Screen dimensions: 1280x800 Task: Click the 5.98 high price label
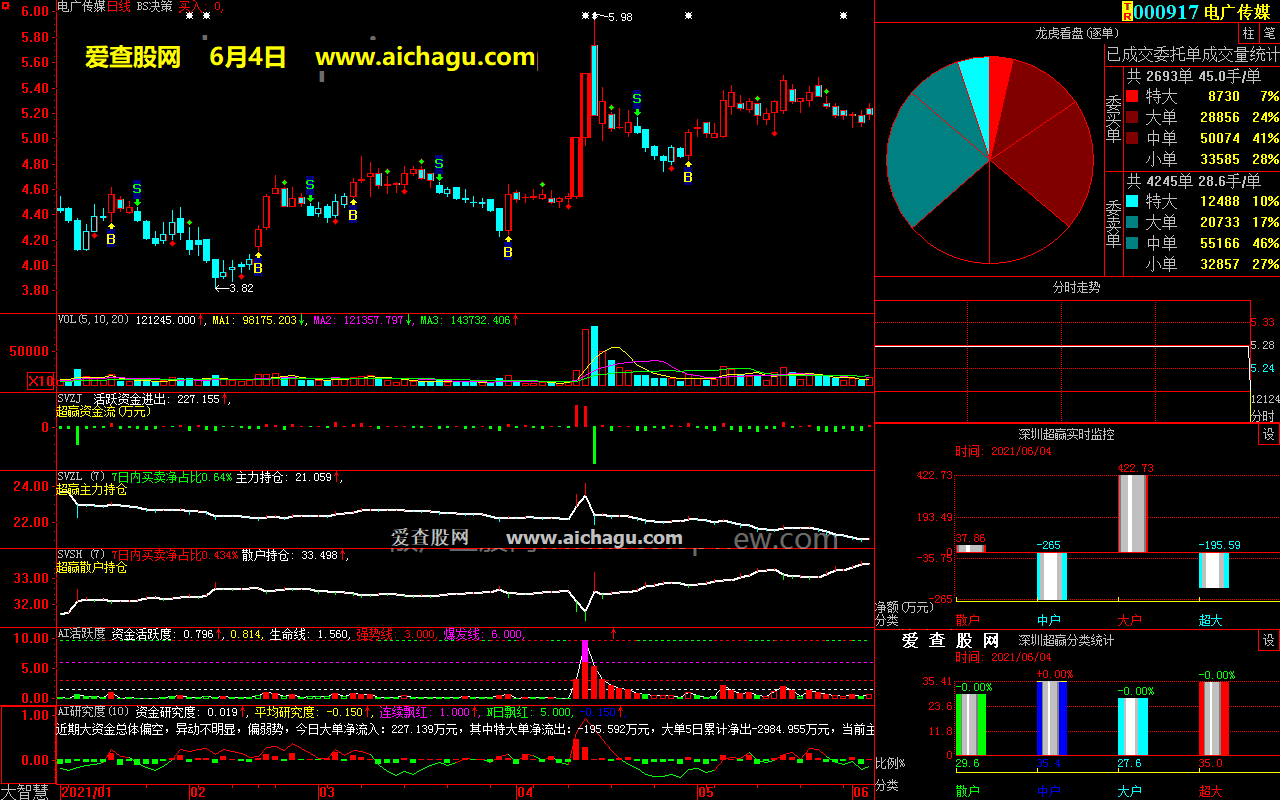point(619,17)
